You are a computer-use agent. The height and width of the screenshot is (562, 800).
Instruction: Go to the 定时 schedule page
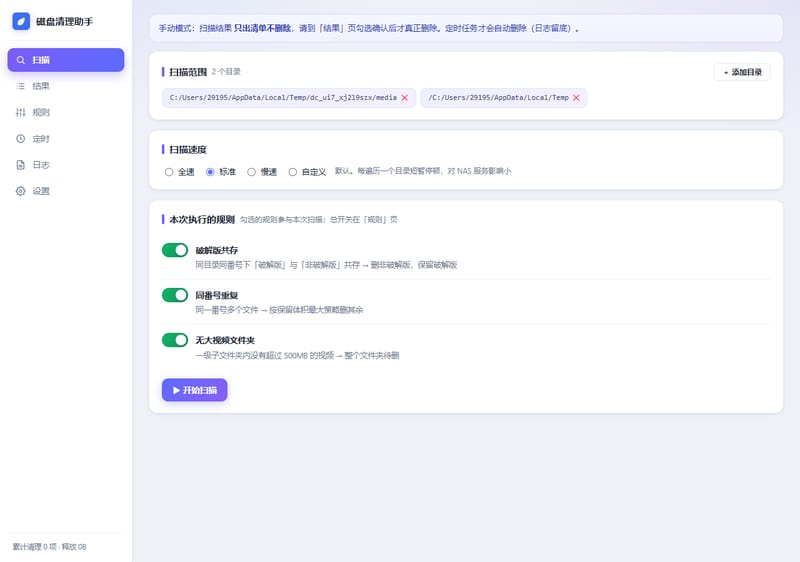[66, 139]
